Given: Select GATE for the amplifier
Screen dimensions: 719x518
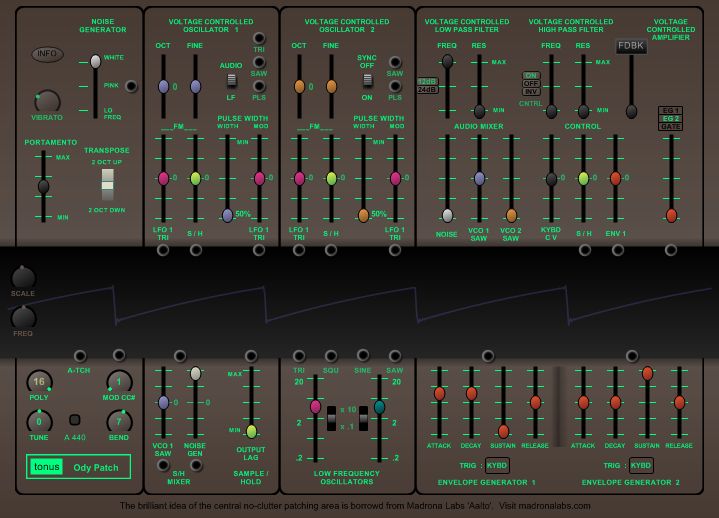Looking at the screenshot, I should (x=670, y=127).
